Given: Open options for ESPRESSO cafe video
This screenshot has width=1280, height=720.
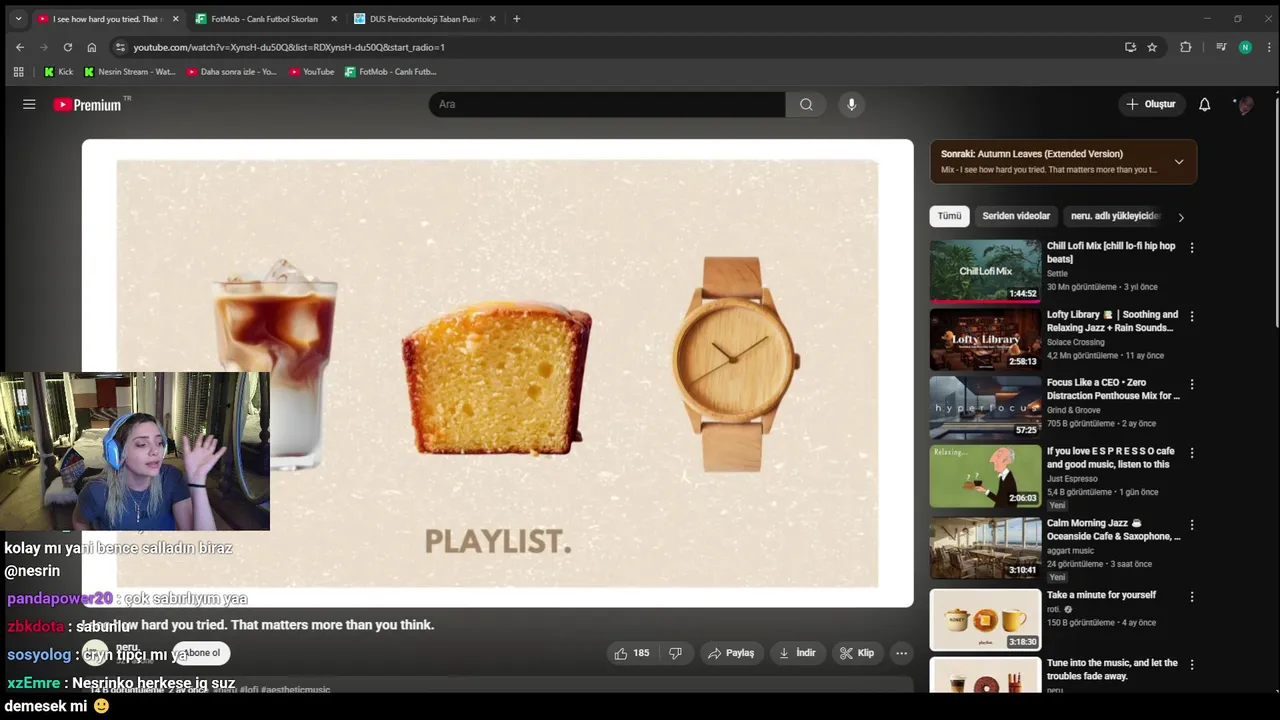Looking at the screenshot, I should click(1191, 453).
